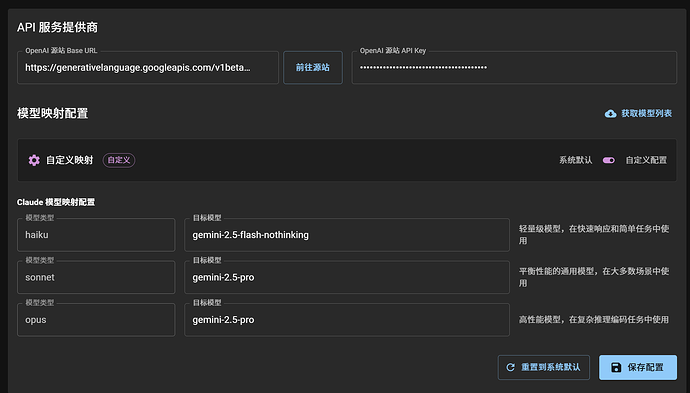The image size is (690, 393).
Task: Click the purple gear icon beside 自定义映射
Action: tap(34, 160)
